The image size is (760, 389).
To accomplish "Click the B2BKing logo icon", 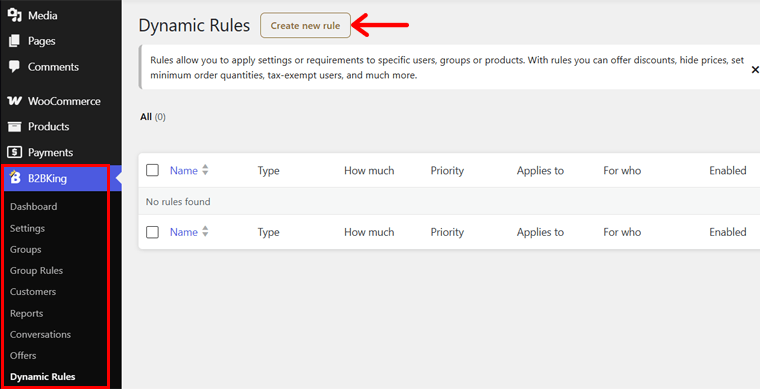I will click(15, 178).
